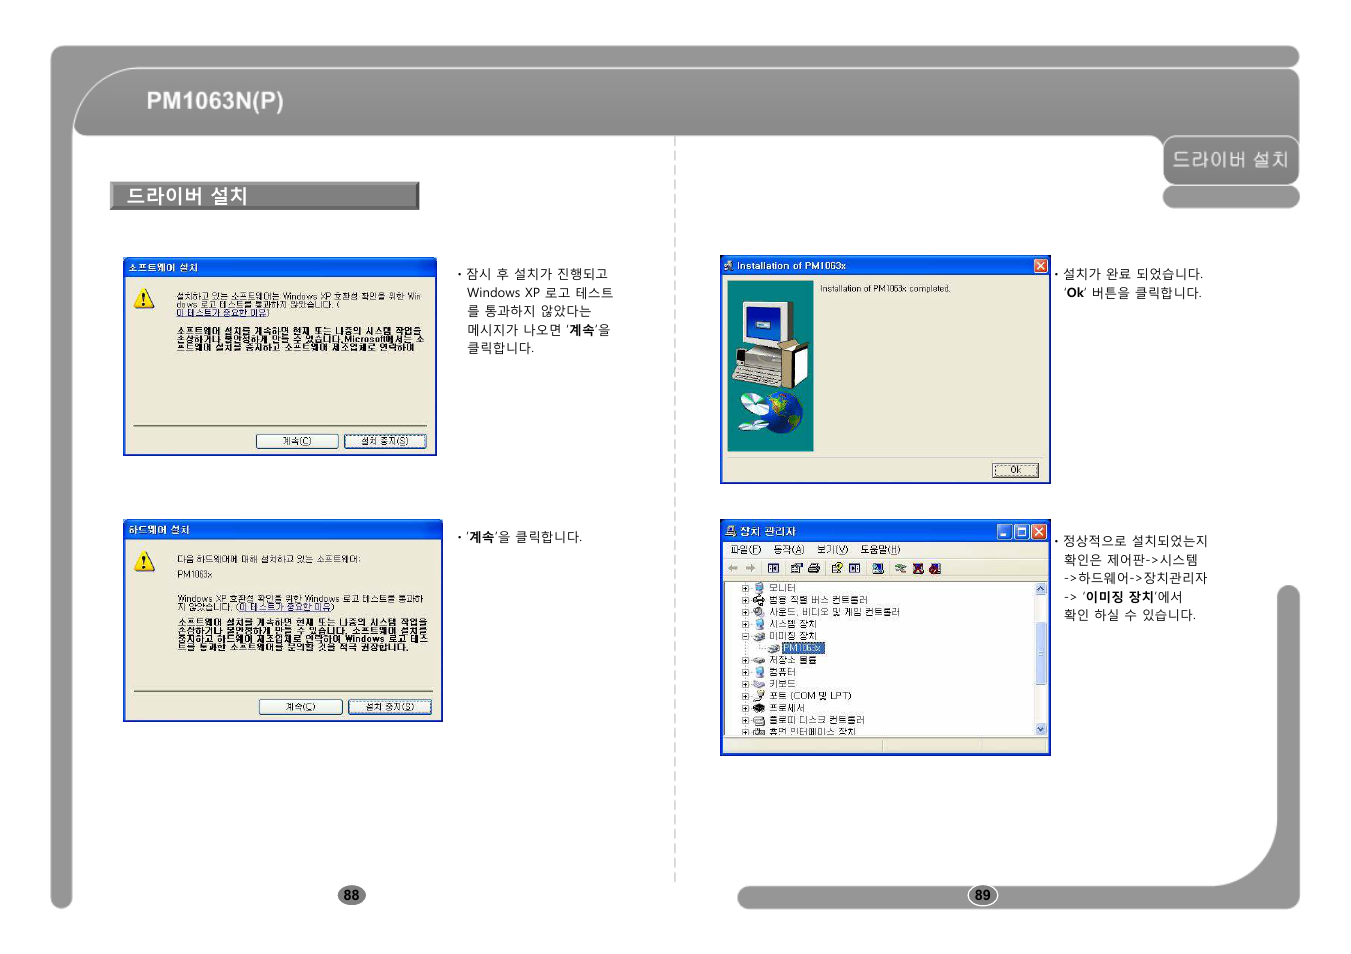This screenshot has width=1351, height=954.
Task: Expand the 저장소 볼륨 node
Action: 745,660
